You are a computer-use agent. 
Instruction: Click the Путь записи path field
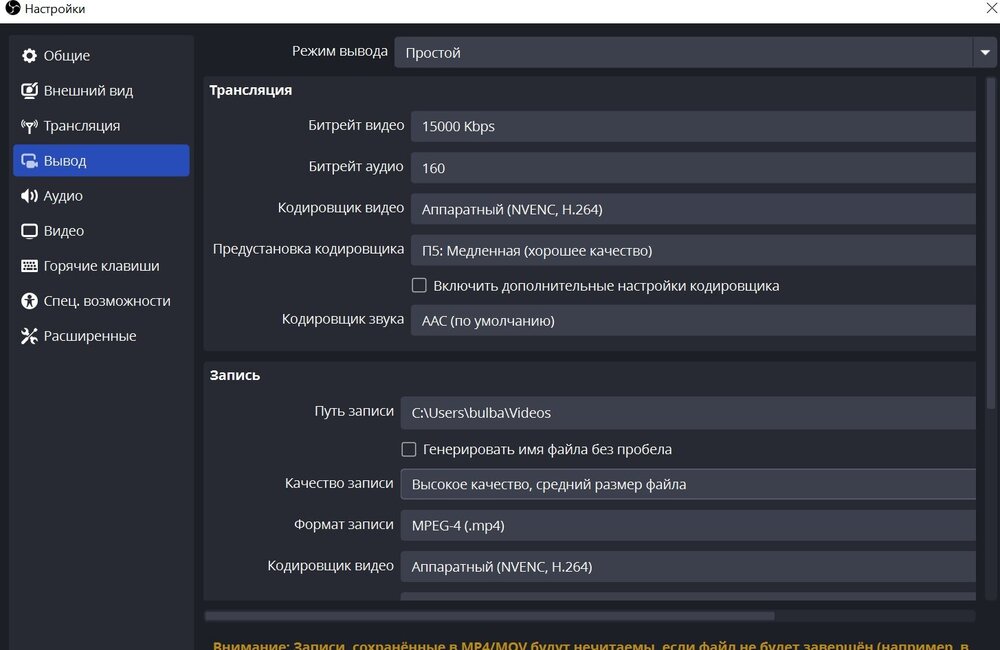[687, 412]
